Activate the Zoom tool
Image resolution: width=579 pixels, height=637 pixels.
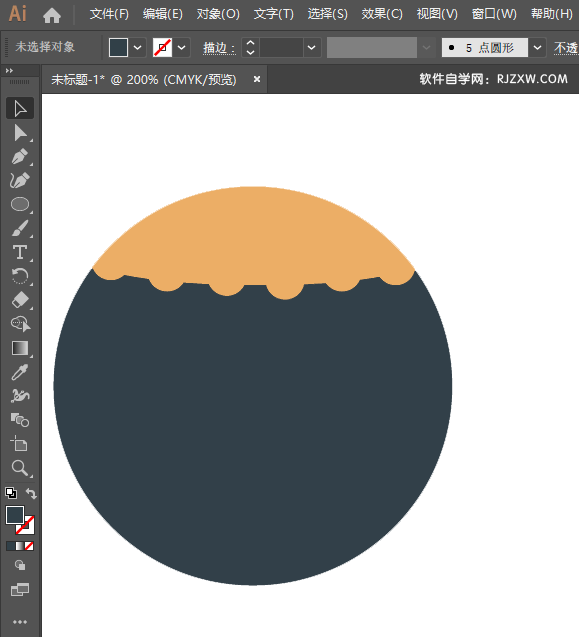[20, 468]
